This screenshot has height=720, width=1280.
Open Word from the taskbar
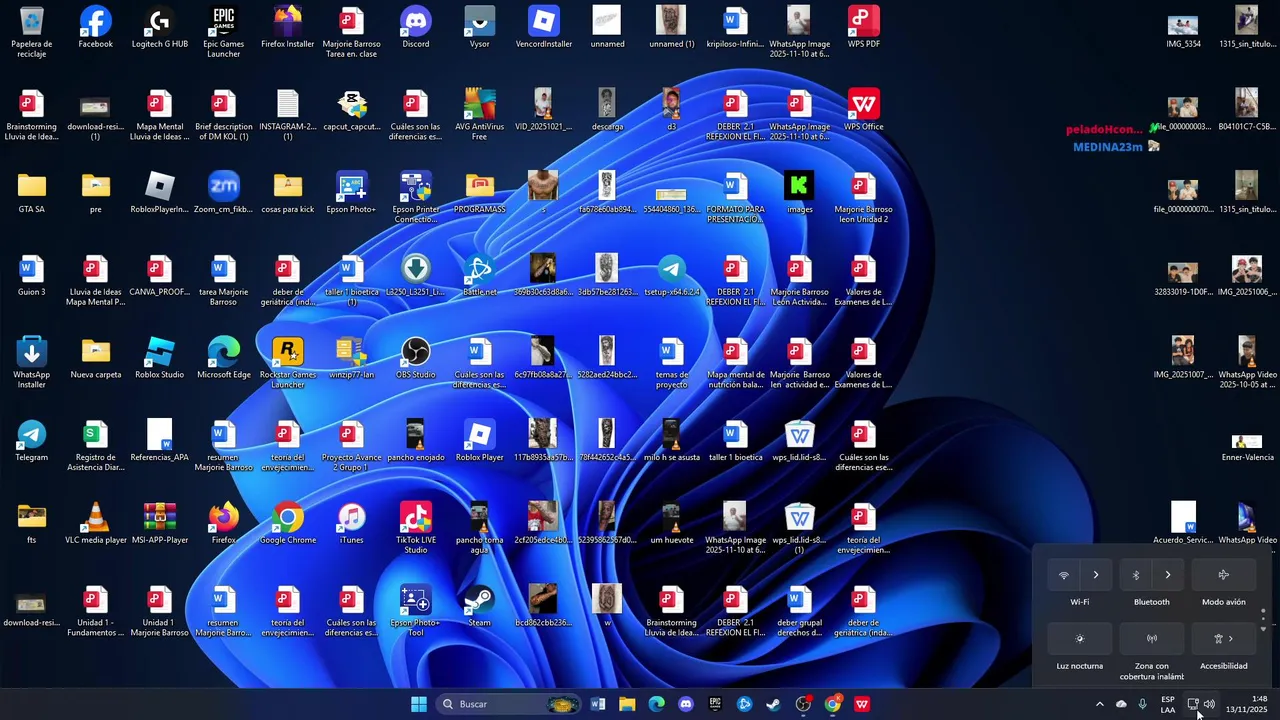(x=598, y=704)
